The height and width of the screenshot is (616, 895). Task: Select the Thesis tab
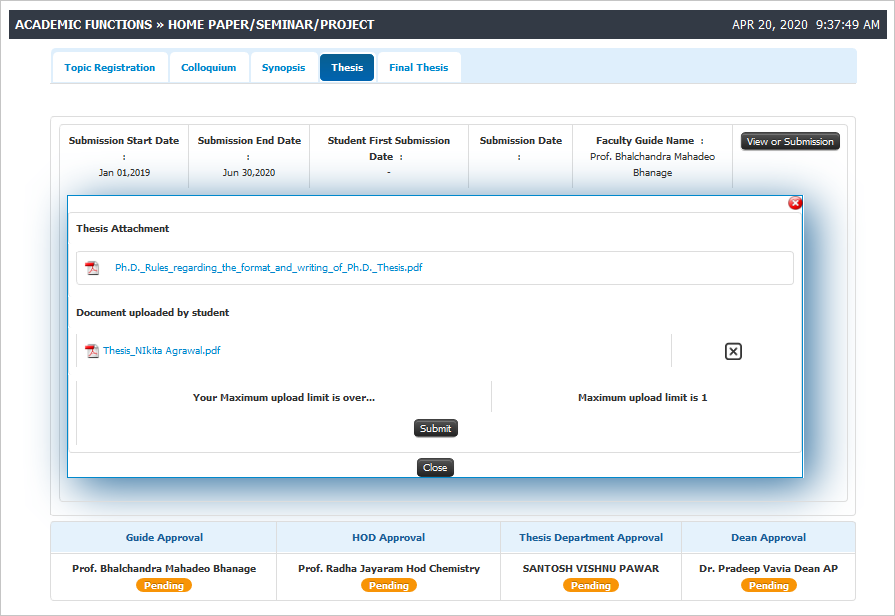click(347, 67)
